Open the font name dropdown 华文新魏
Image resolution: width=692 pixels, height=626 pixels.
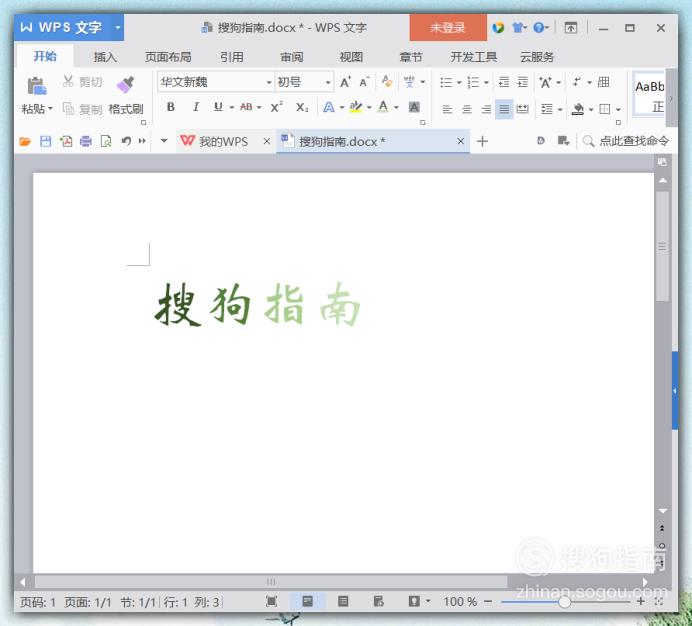click(268, 82)
